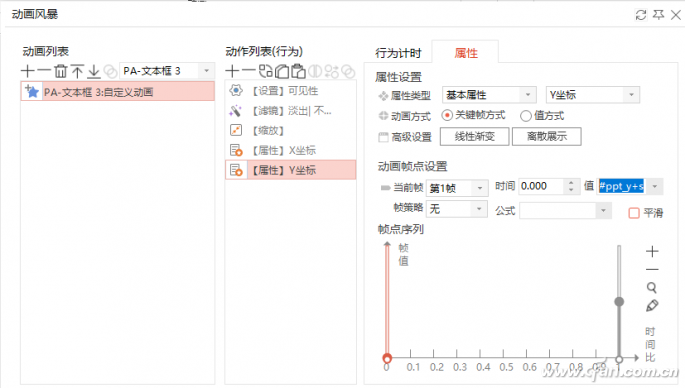685x388 pixels.
Task: Click the 值 field containing #ppt_y+s
Action: (x=621, y=187)
